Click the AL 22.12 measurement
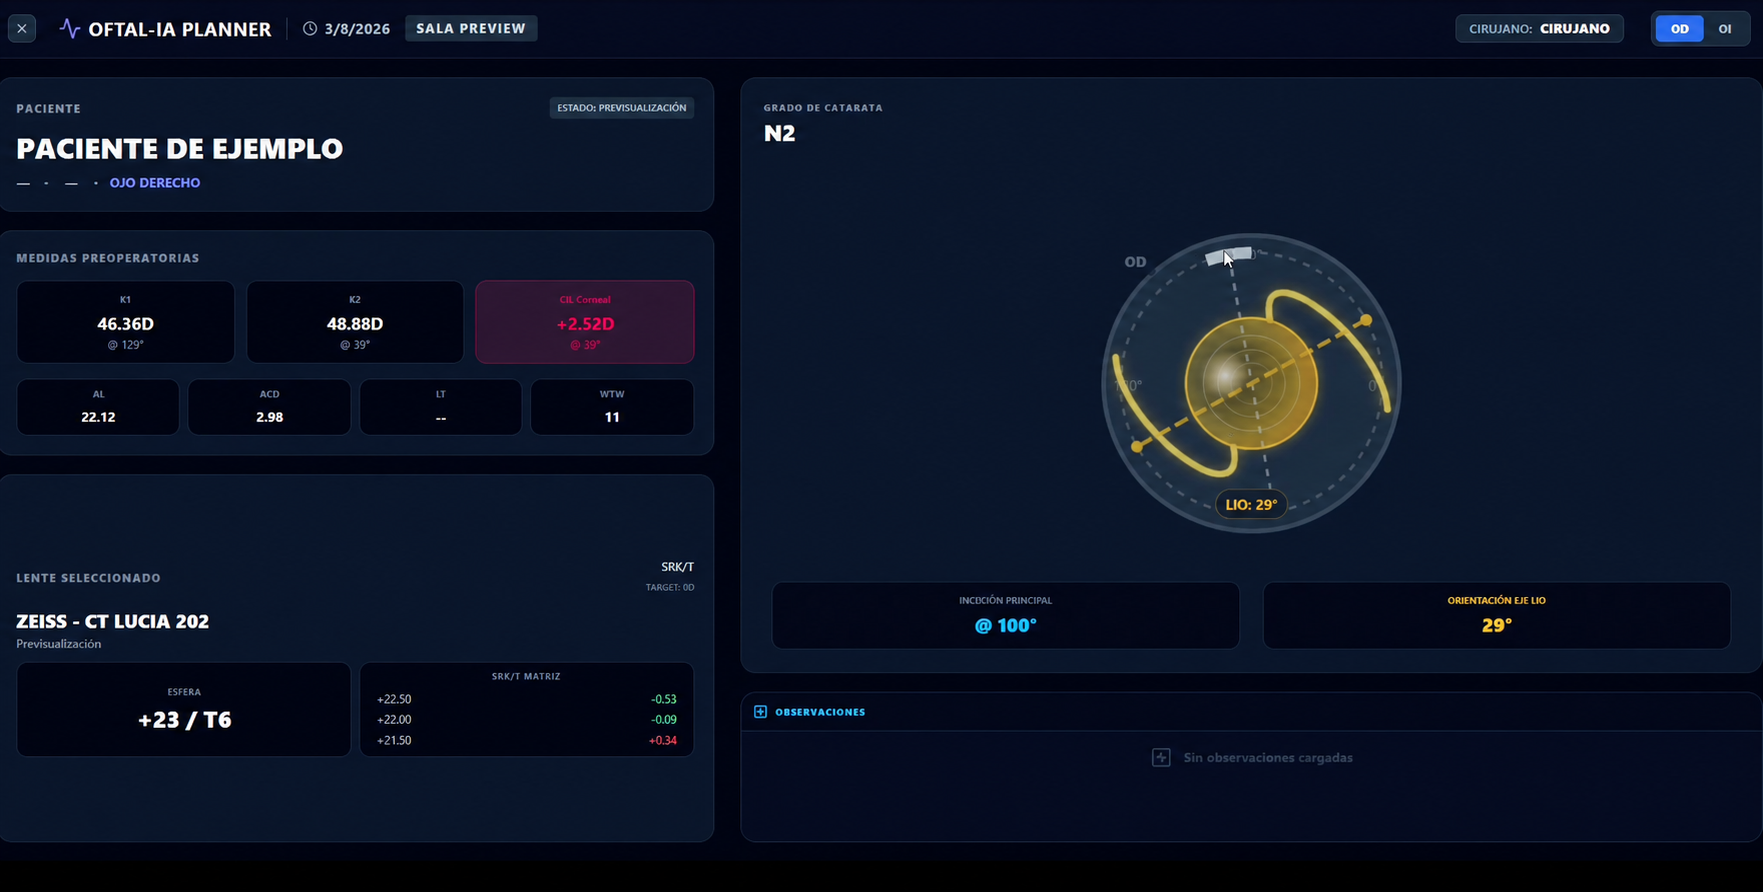The height and width of the screenshot is (892, 1763). tap(98, 407)
